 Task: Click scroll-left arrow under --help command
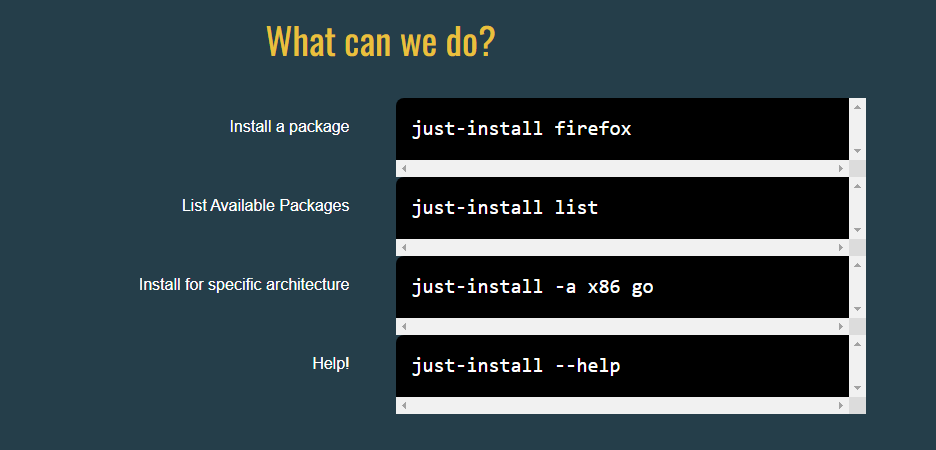[x=404, y=406]
